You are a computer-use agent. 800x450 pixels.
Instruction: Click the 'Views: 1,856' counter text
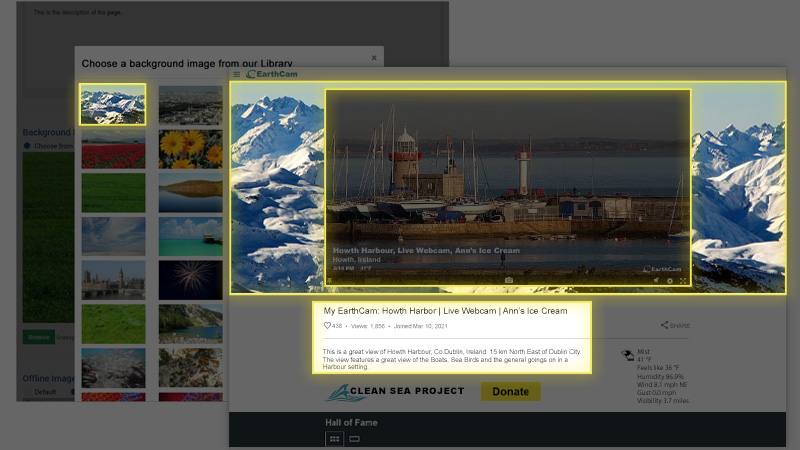(368, 326)
